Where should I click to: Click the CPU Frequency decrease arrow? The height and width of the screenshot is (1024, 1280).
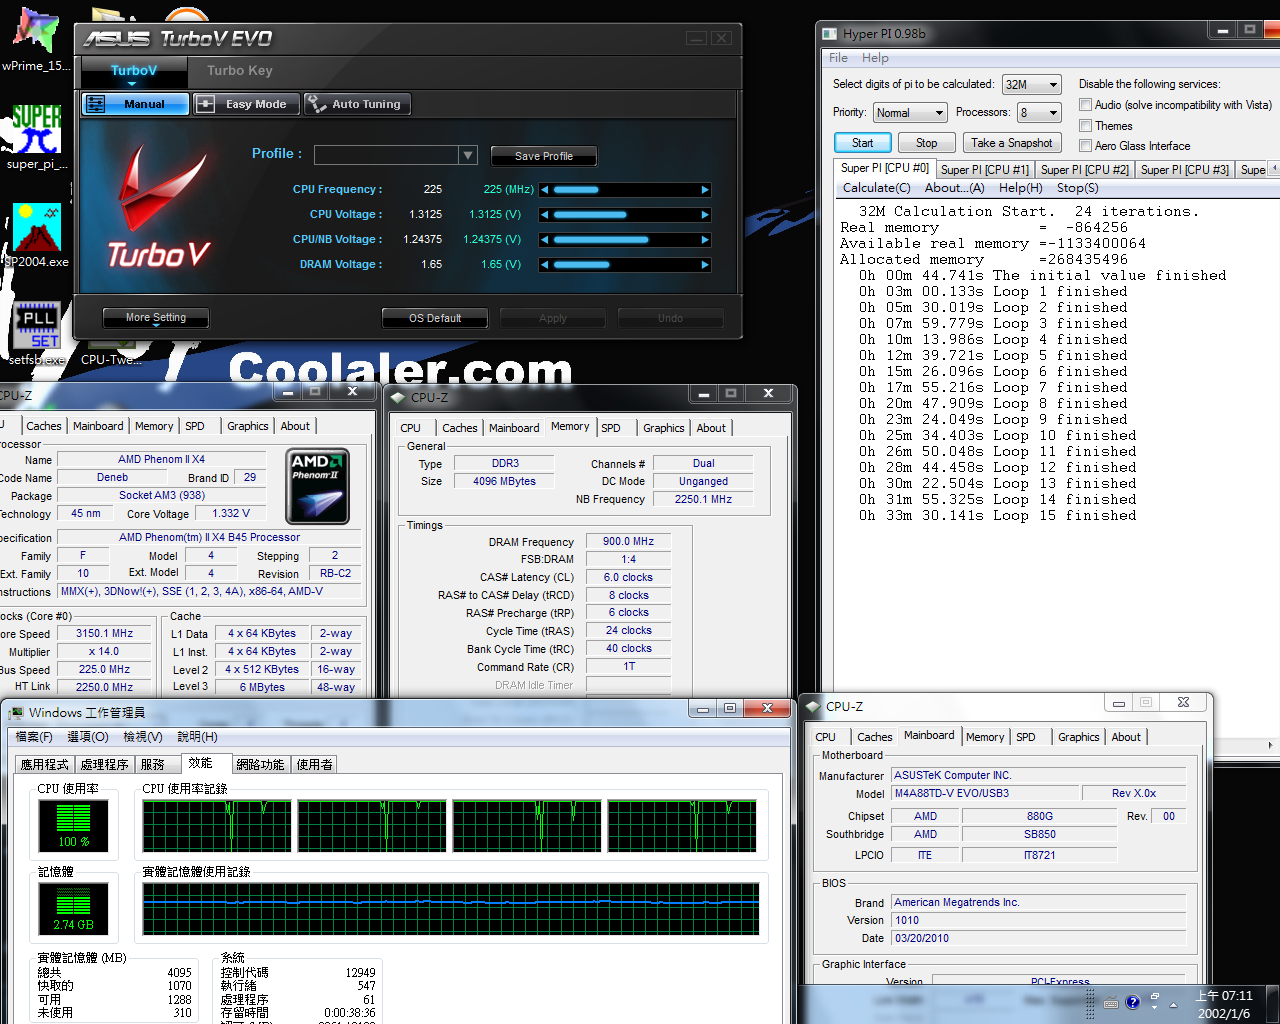click(545, 190)
